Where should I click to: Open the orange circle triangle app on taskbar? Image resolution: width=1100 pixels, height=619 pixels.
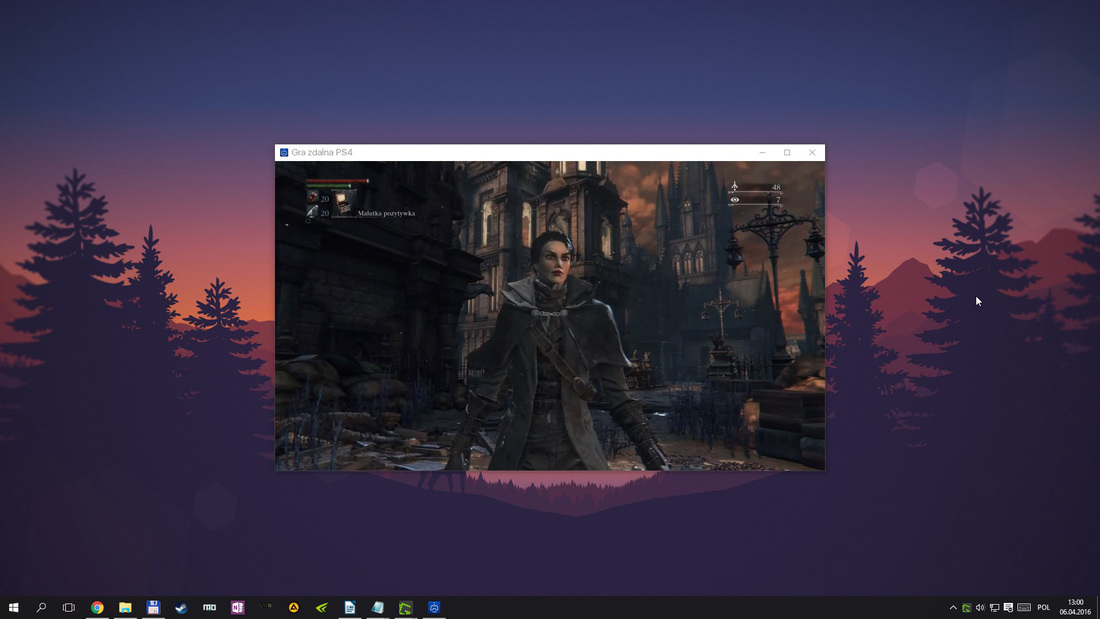[293, 608]
